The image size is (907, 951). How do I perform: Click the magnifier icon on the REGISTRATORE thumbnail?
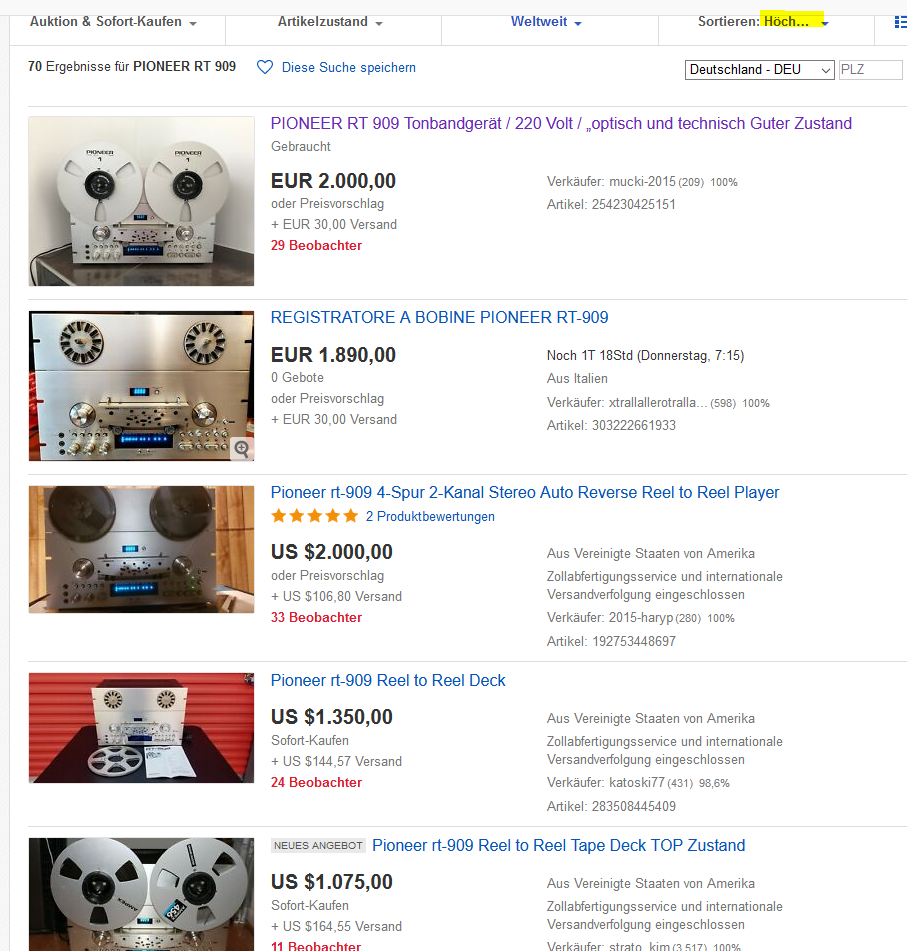[x=242, y=449]
